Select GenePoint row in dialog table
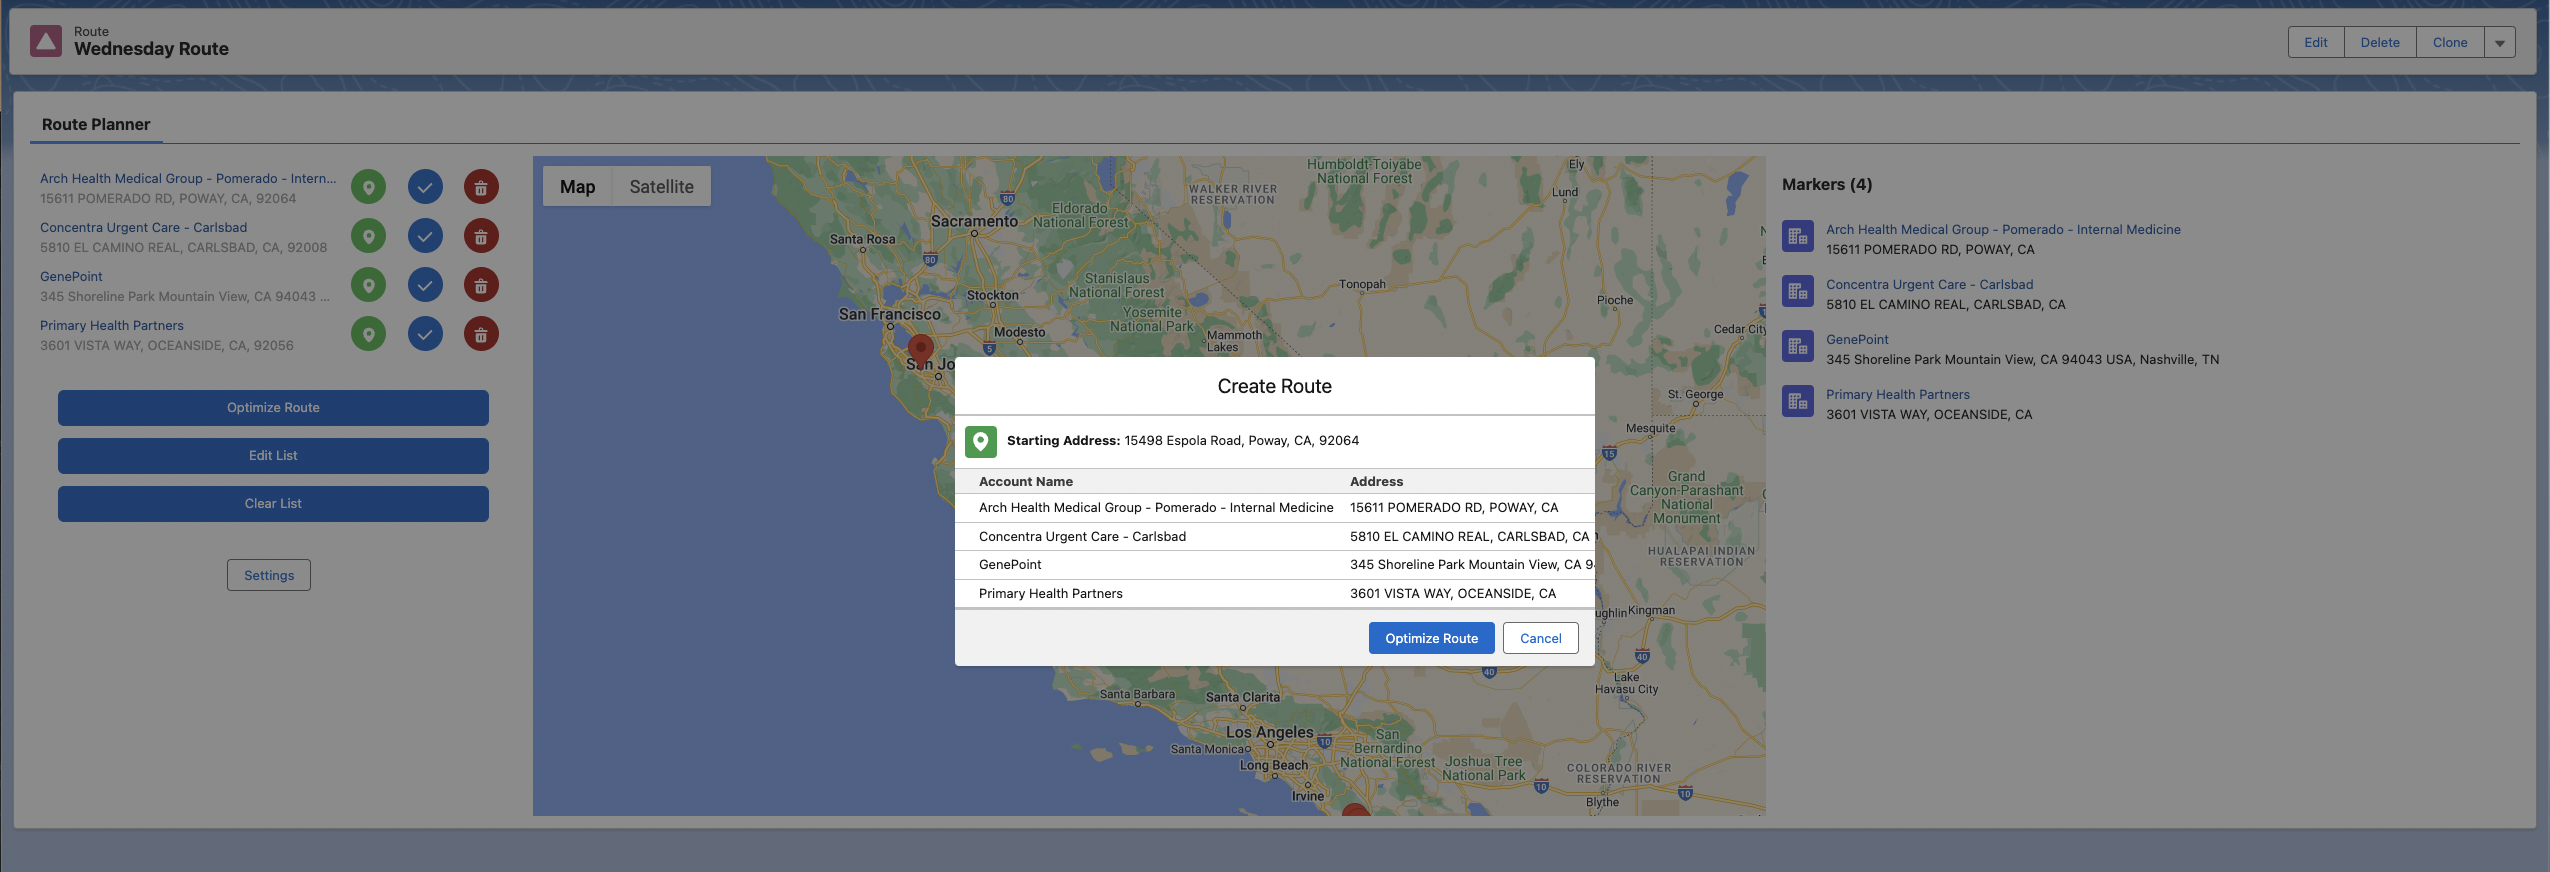 coord(1274,565)
